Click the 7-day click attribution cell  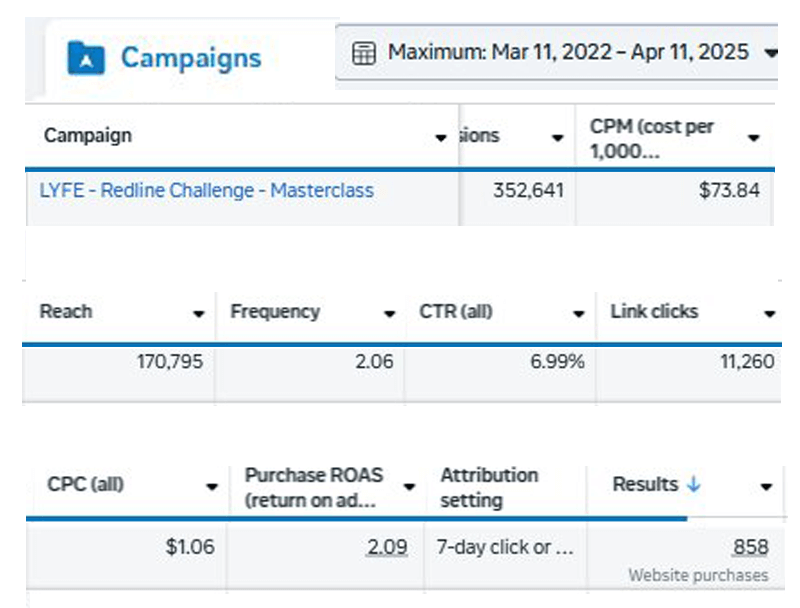coord(504,548)
